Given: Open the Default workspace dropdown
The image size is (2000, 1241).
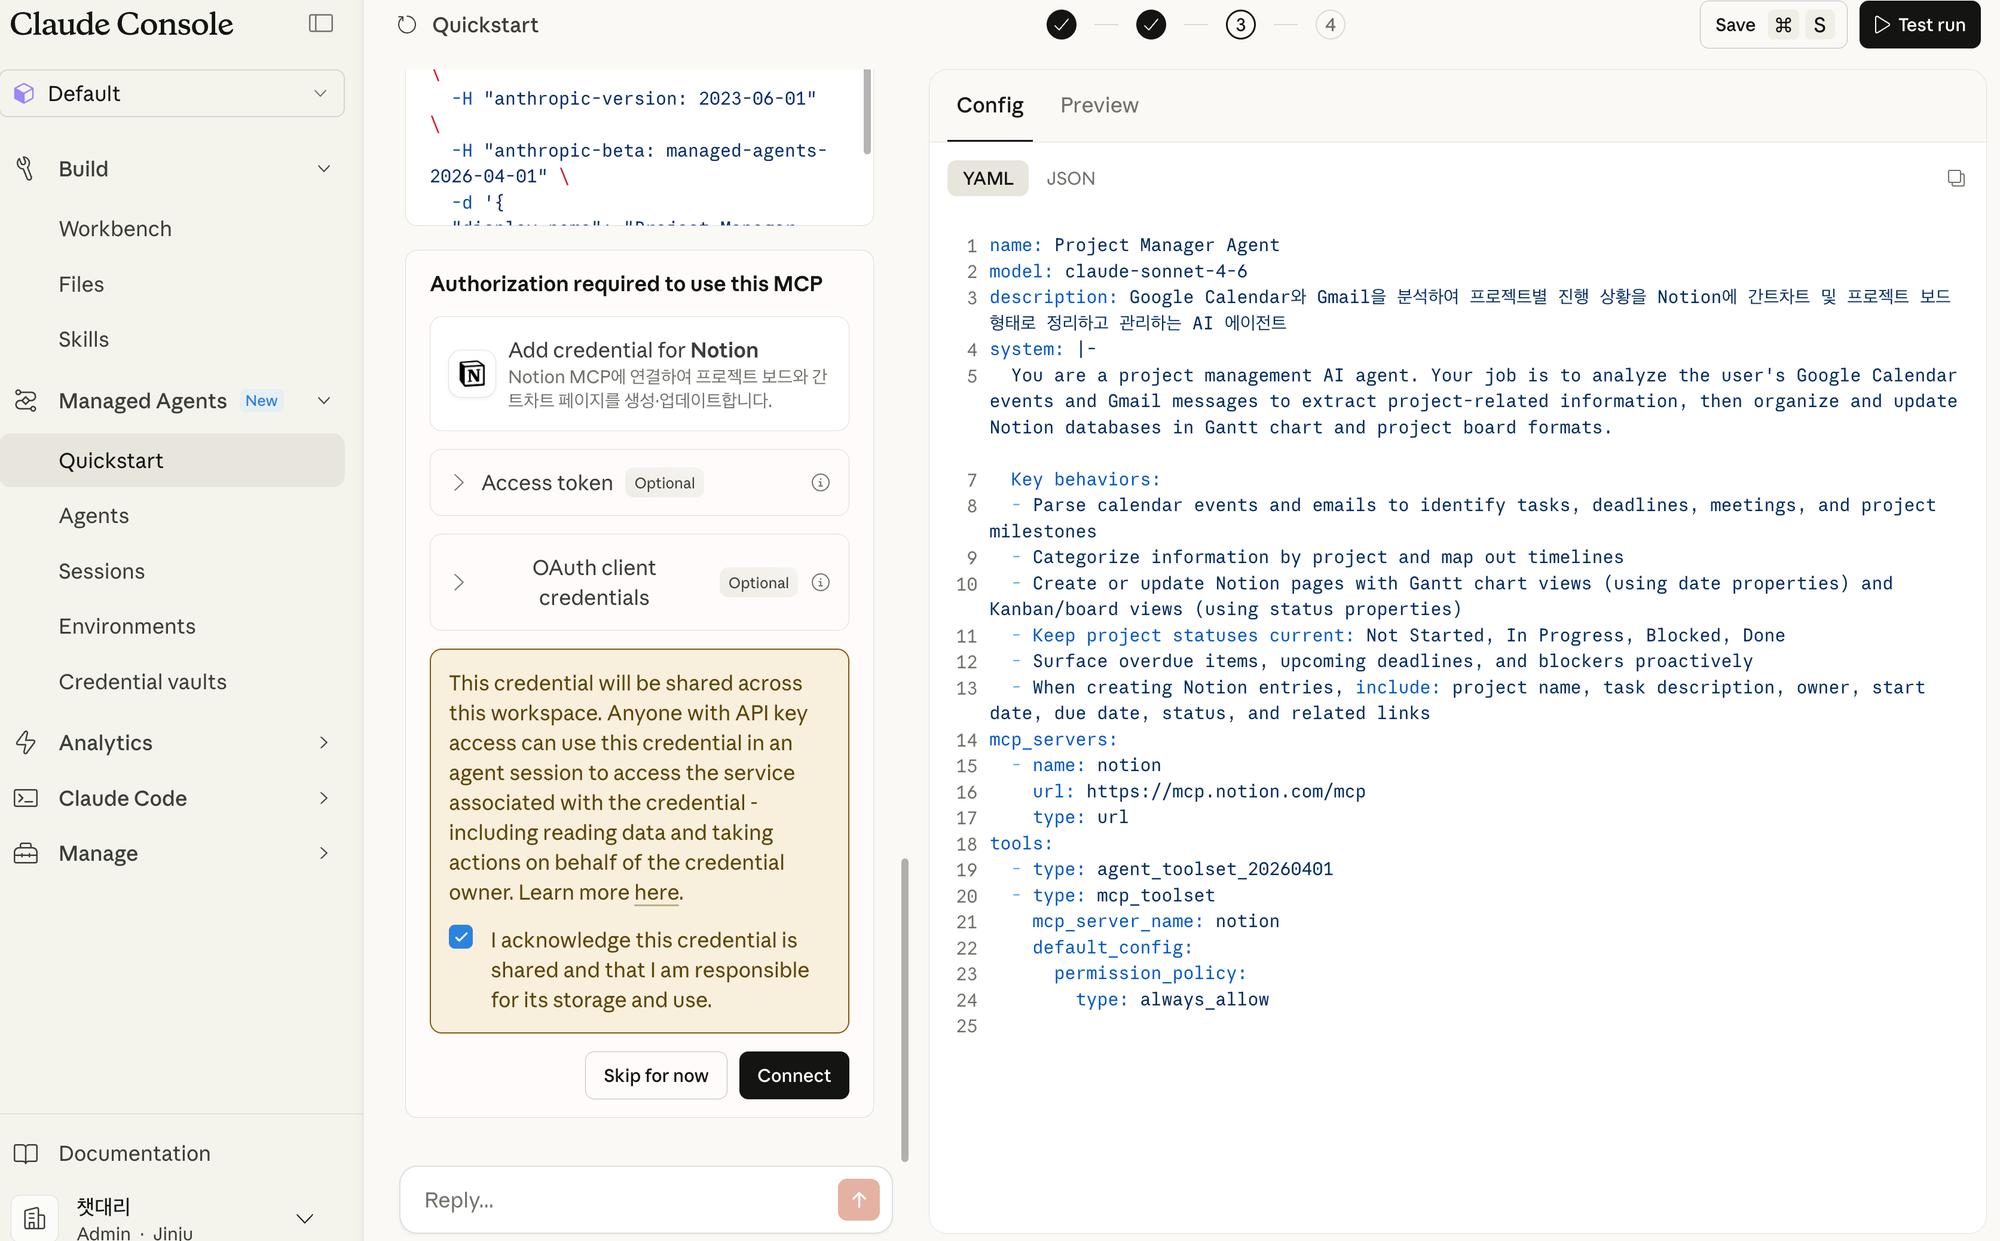Looking at the screenshot, I should [172, 93].
